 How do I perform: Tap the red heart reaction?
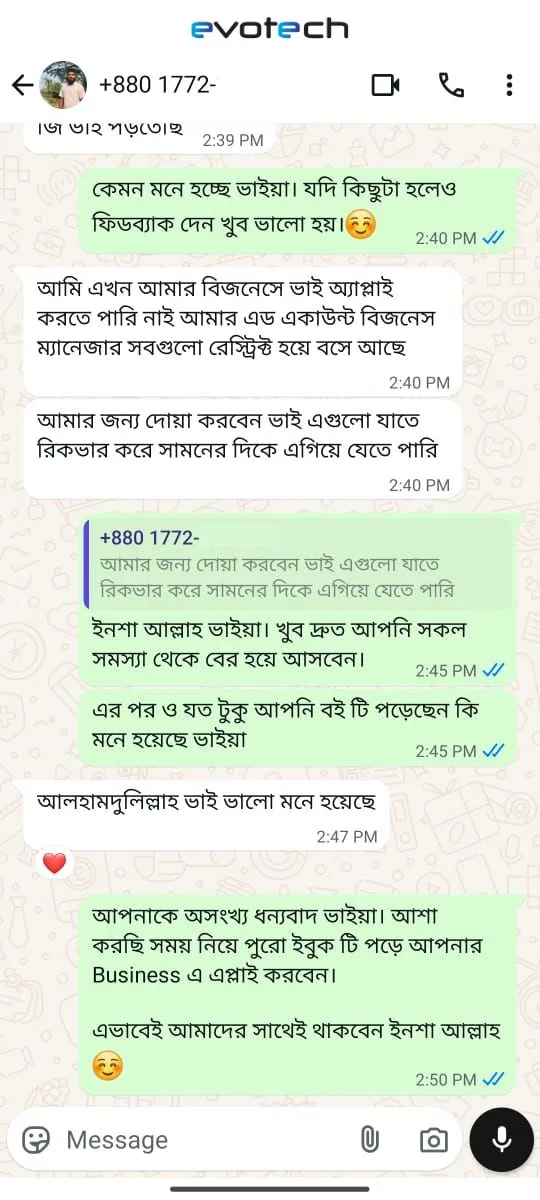[54, 862]
